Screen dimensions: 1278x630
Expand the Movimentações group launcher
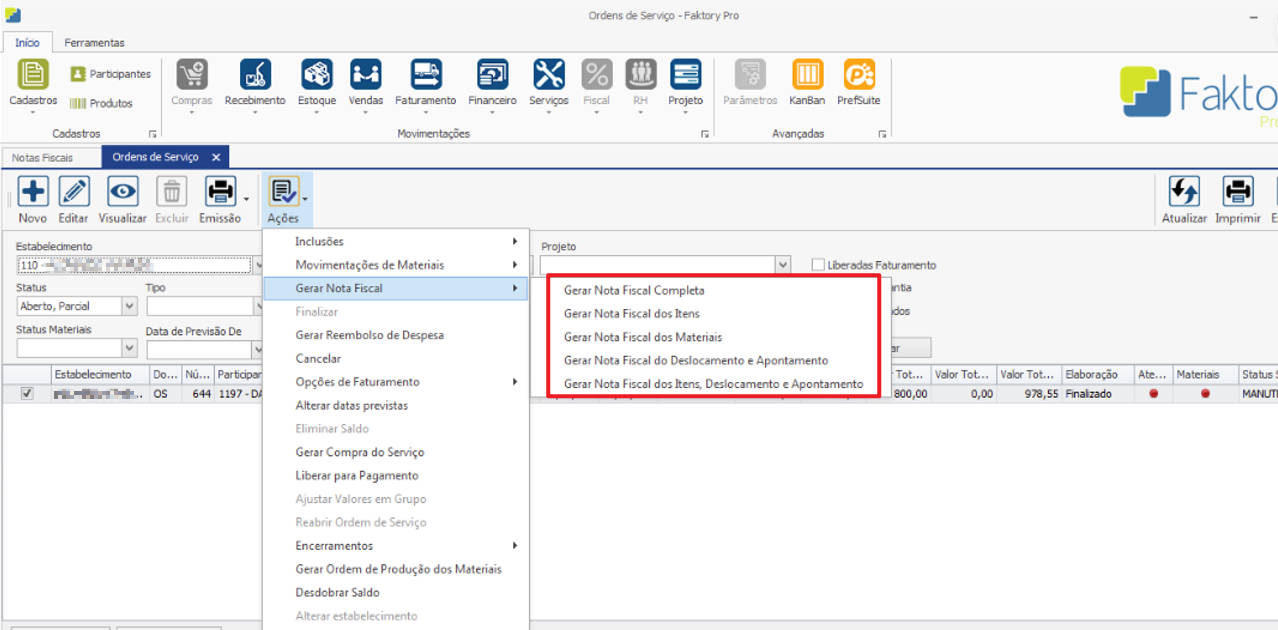click(705, 133)
